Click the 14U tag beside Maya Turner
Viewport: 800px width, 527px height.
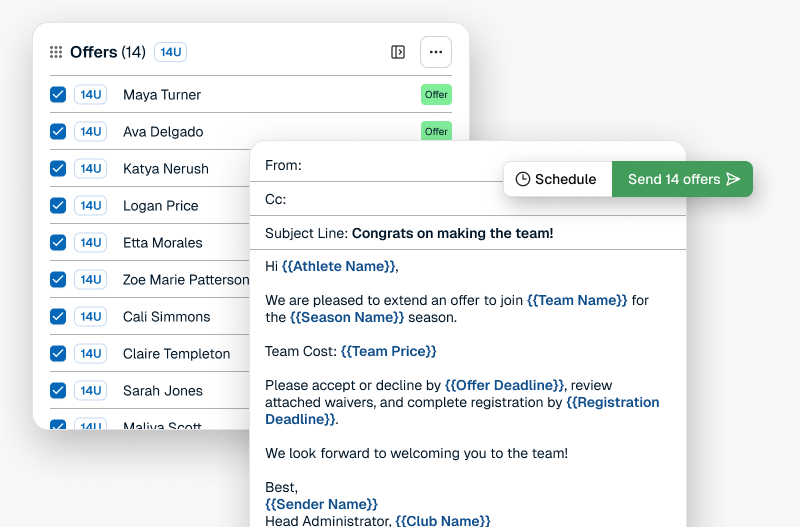(x=91, y=94)
